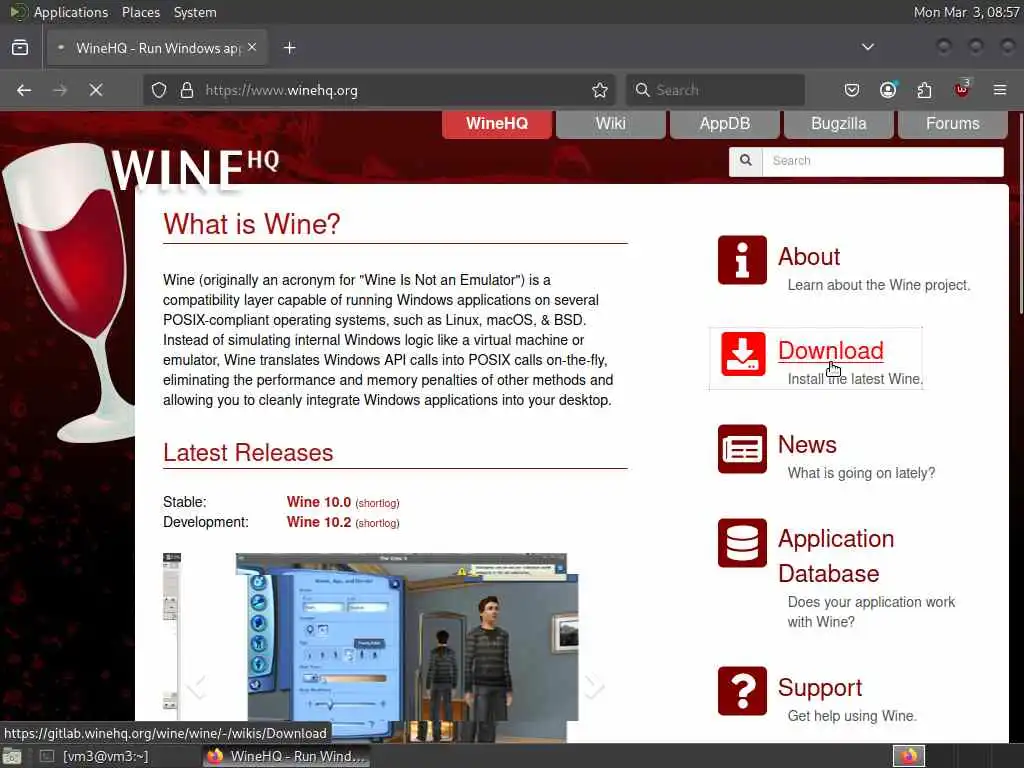The width and height of the screenshot is (1024, 768).
Task: Open the Wine 10.2 development release link
Action: click(319, 522)
